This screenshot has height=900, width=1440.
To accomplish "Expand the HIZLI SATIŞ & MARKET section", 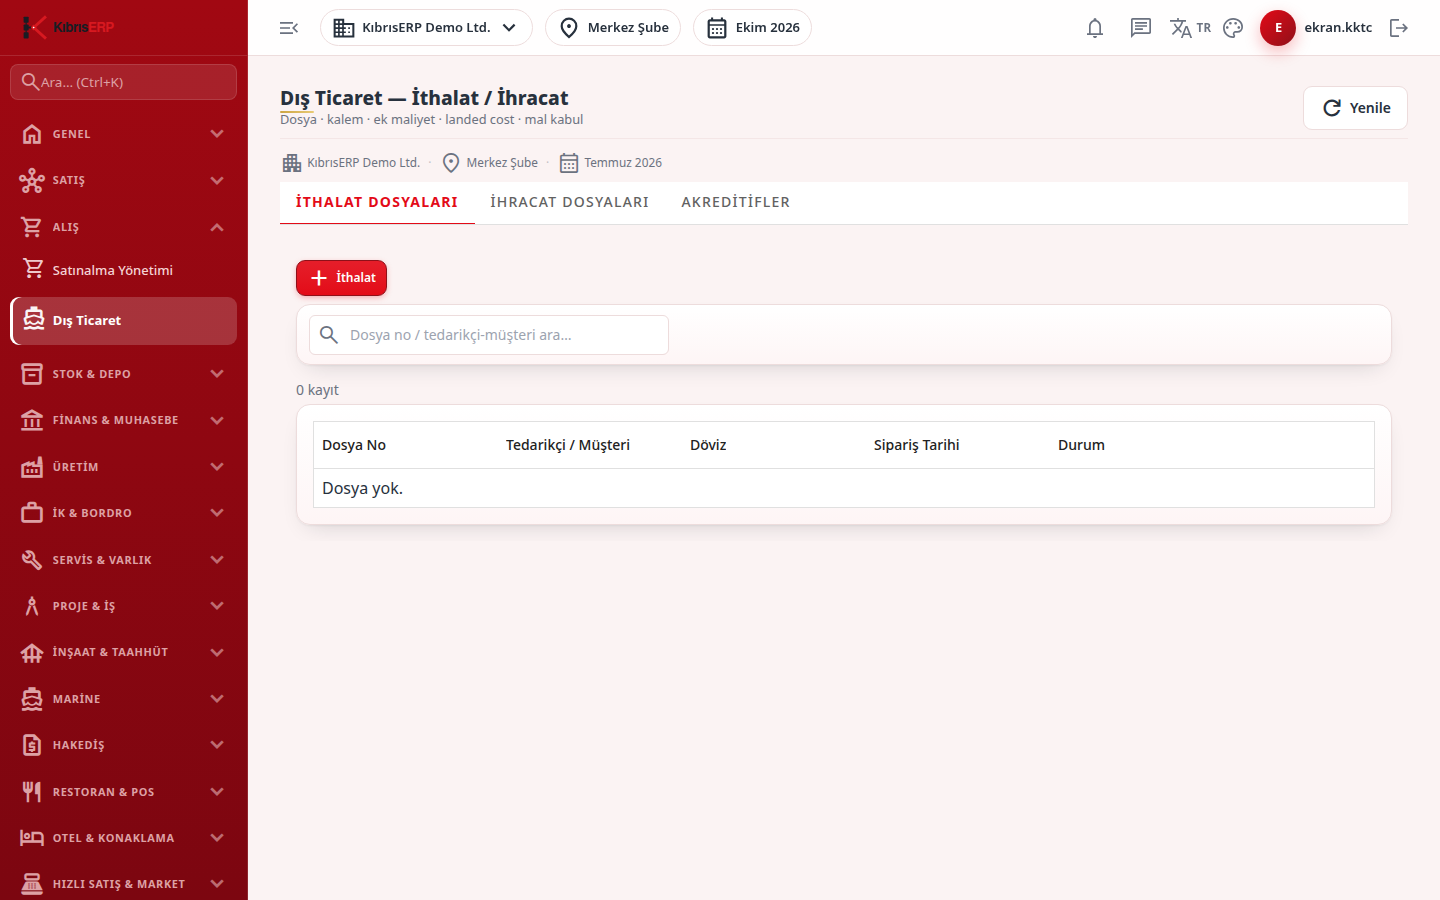I will [123, 884].
